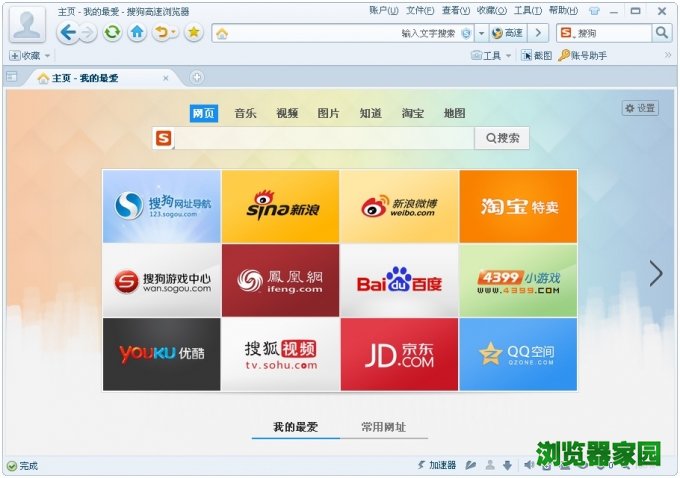The image size is (680, 478).
Task: Open a new tab with the plus button
Action: (x=196, y=77)
